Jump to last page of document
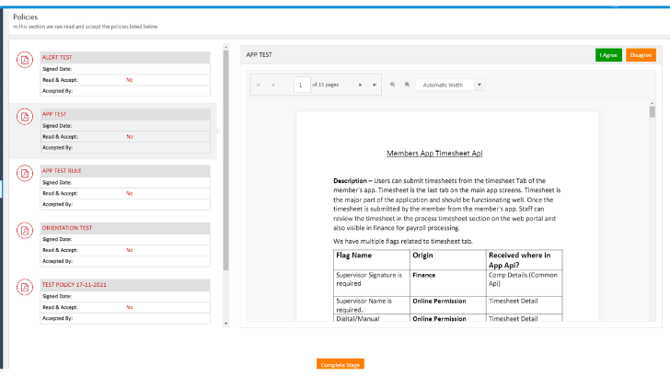This screenshot has height=376, width=670. pos(374,85)
